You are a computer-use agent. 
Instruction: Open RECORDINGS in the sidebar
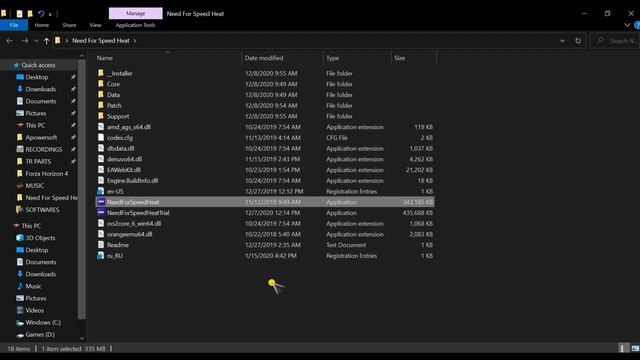coord(44,149)
